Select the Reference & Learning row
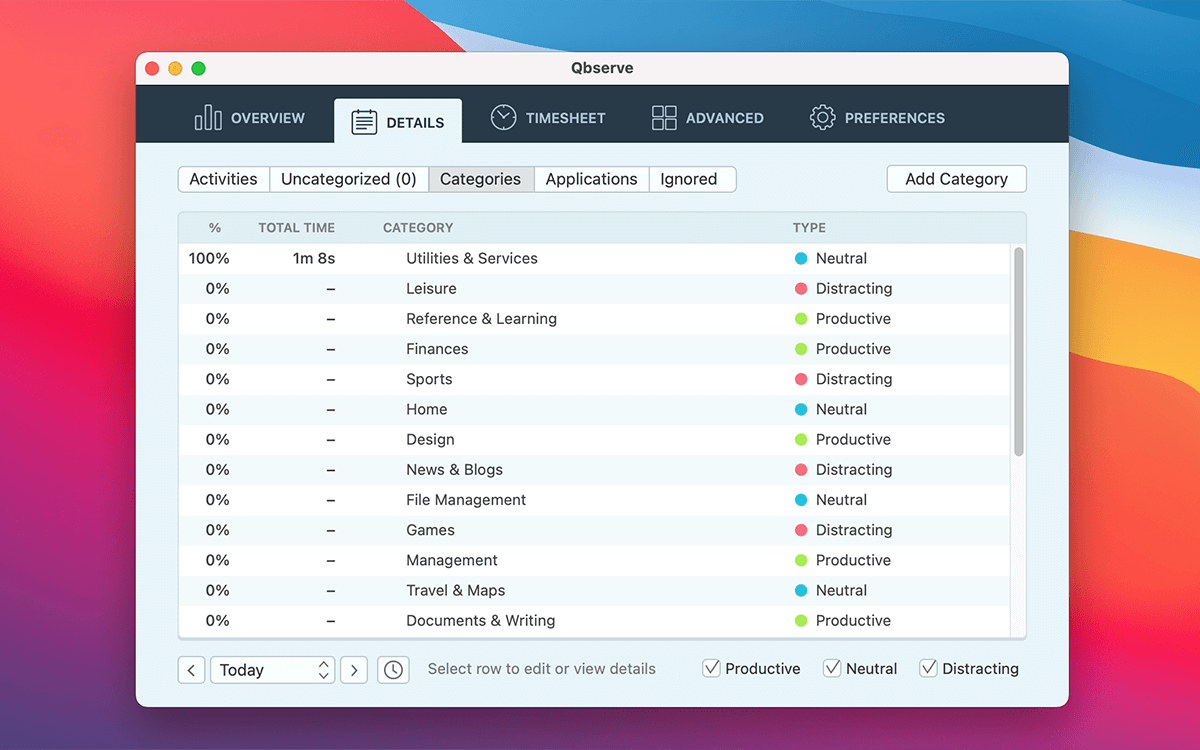The width and height of the screenshot is (1200, 750). click(x=595, y=318)
